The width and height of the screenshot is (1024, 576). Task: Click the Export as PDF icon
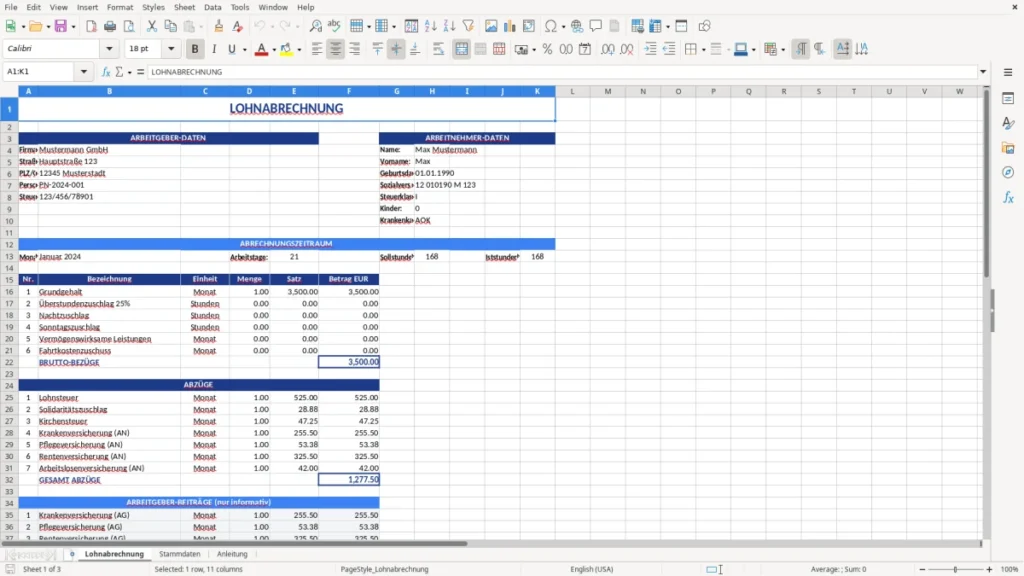(91, 26)
